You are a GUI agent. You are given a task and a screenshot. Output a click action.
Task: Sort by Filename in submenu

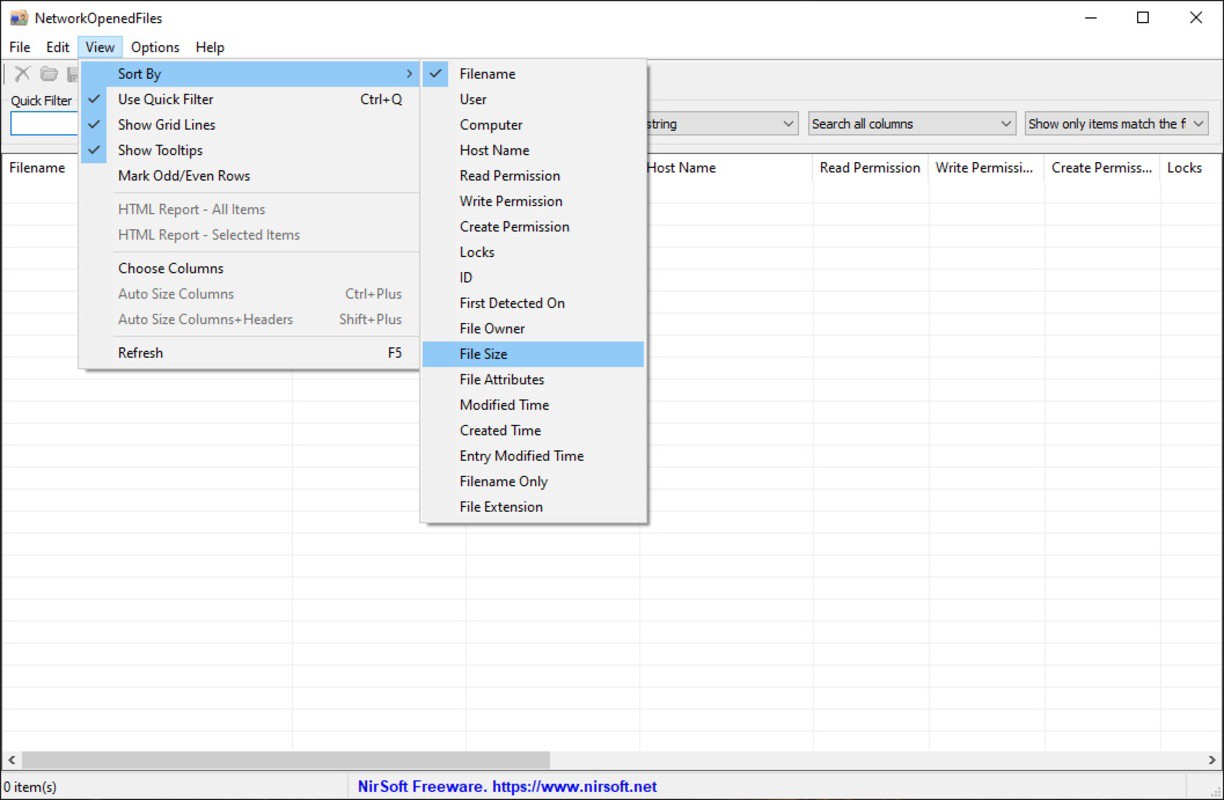(x=533, y=74)
